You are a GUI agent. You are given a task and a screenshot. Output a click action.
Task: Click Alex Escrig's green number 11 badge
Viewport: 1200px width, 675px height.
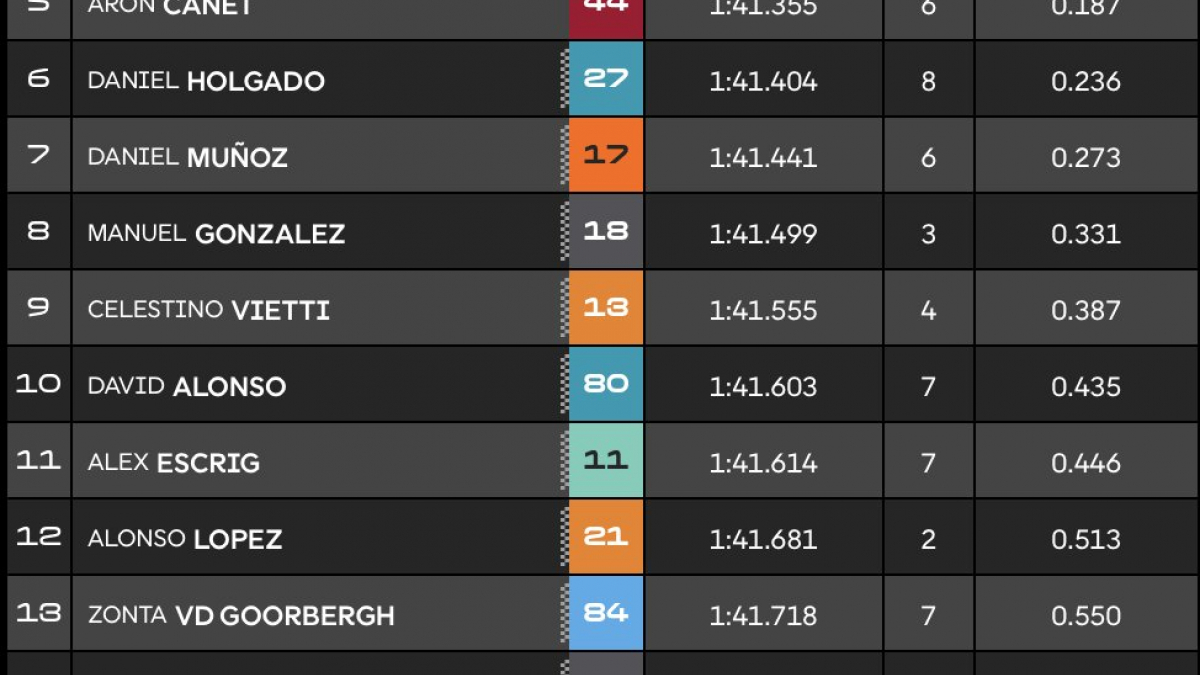pos(606,460)
